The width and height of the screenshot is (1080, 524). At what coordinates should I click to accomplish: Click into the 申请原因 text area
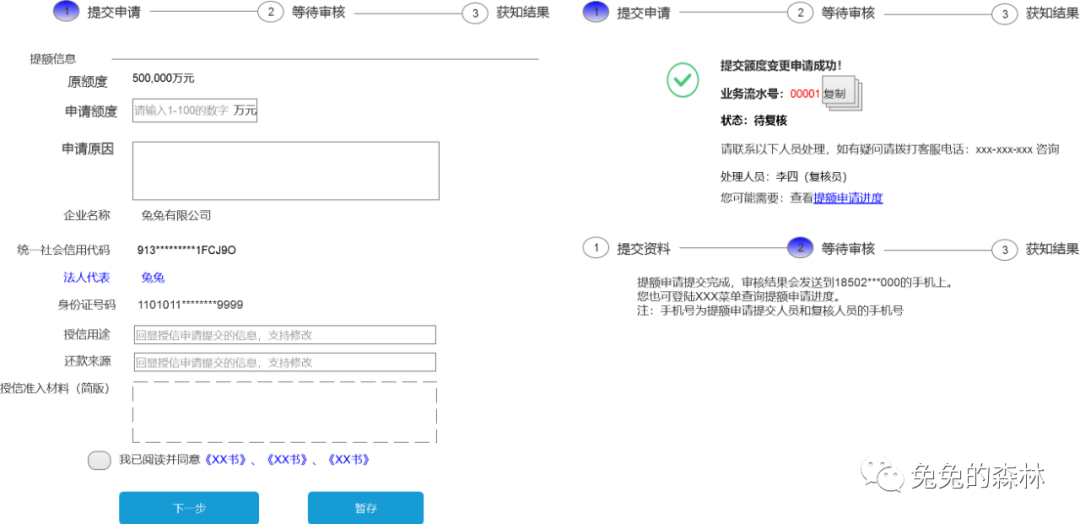[286, 171]
